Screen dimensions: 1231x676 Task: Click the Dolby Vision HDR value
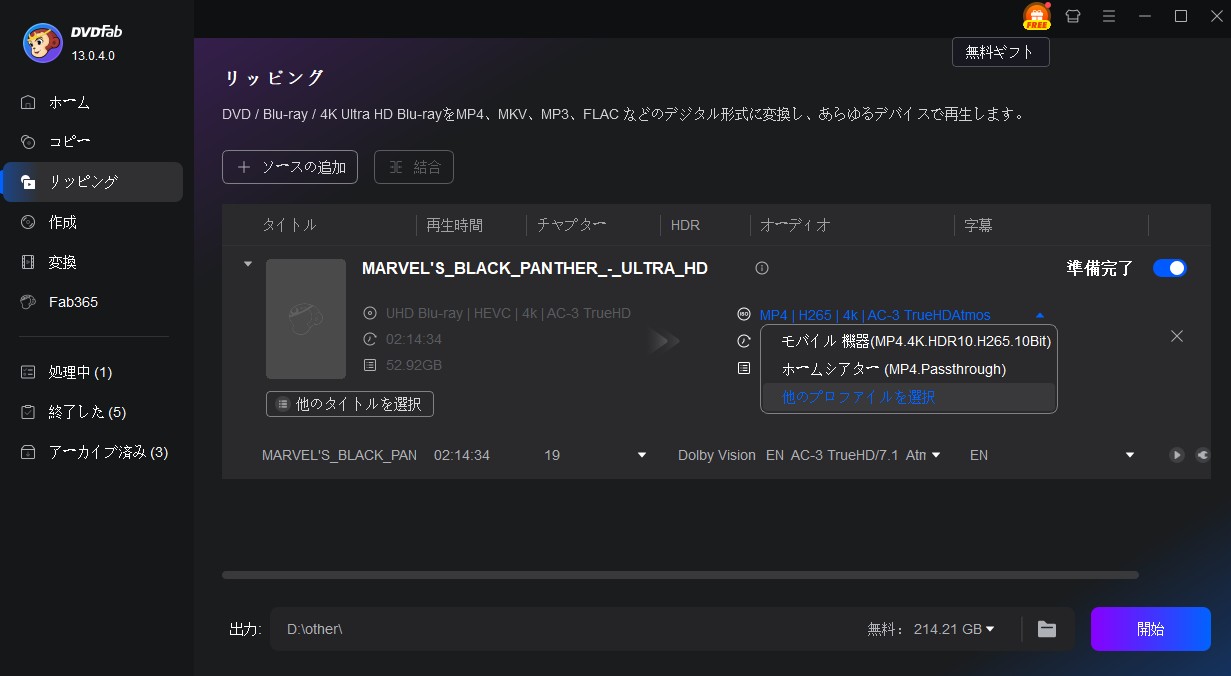point(717,455)
